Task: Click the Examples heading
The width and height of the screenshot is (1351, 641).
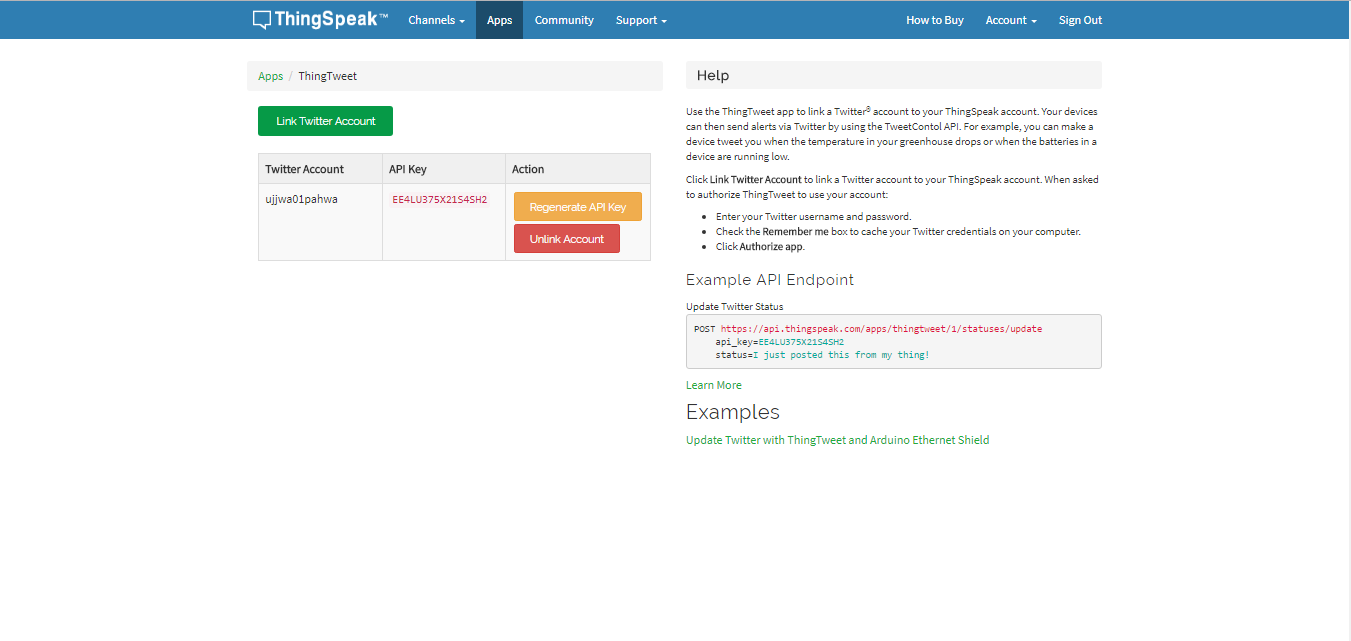Action: pos(733,412)
